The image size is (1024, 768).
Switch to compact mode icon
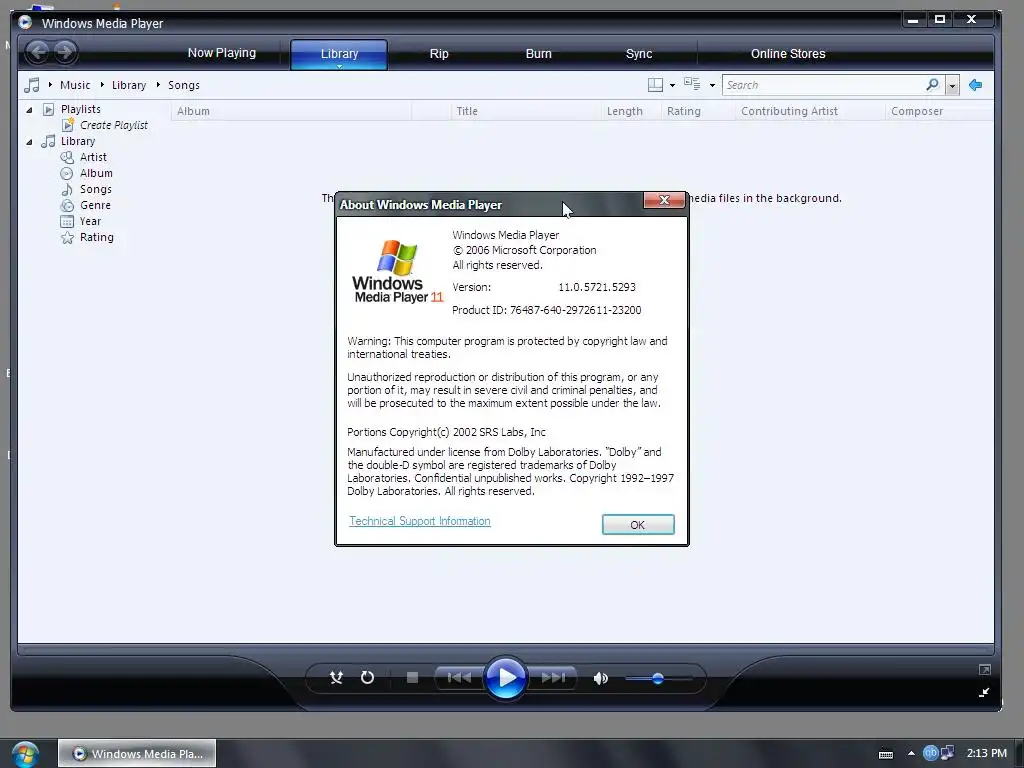pos(984,692)
